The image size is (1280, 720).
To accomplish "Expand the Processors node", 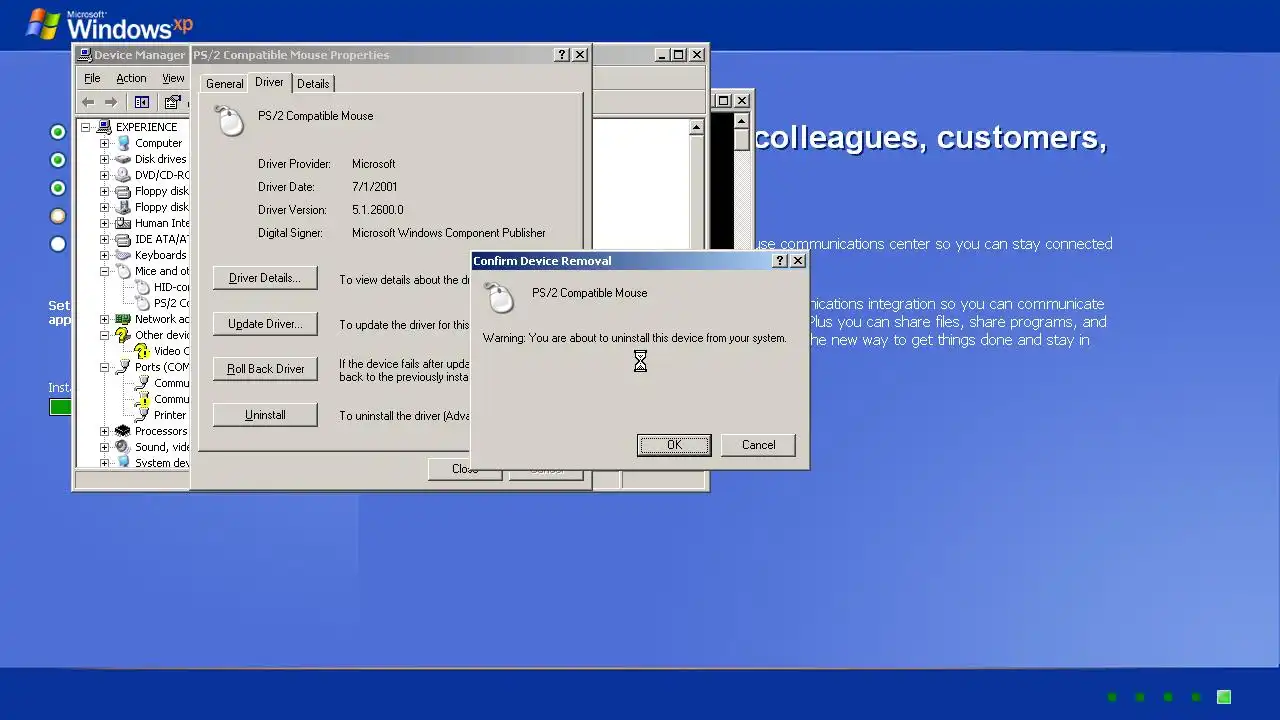I will 104,431.
